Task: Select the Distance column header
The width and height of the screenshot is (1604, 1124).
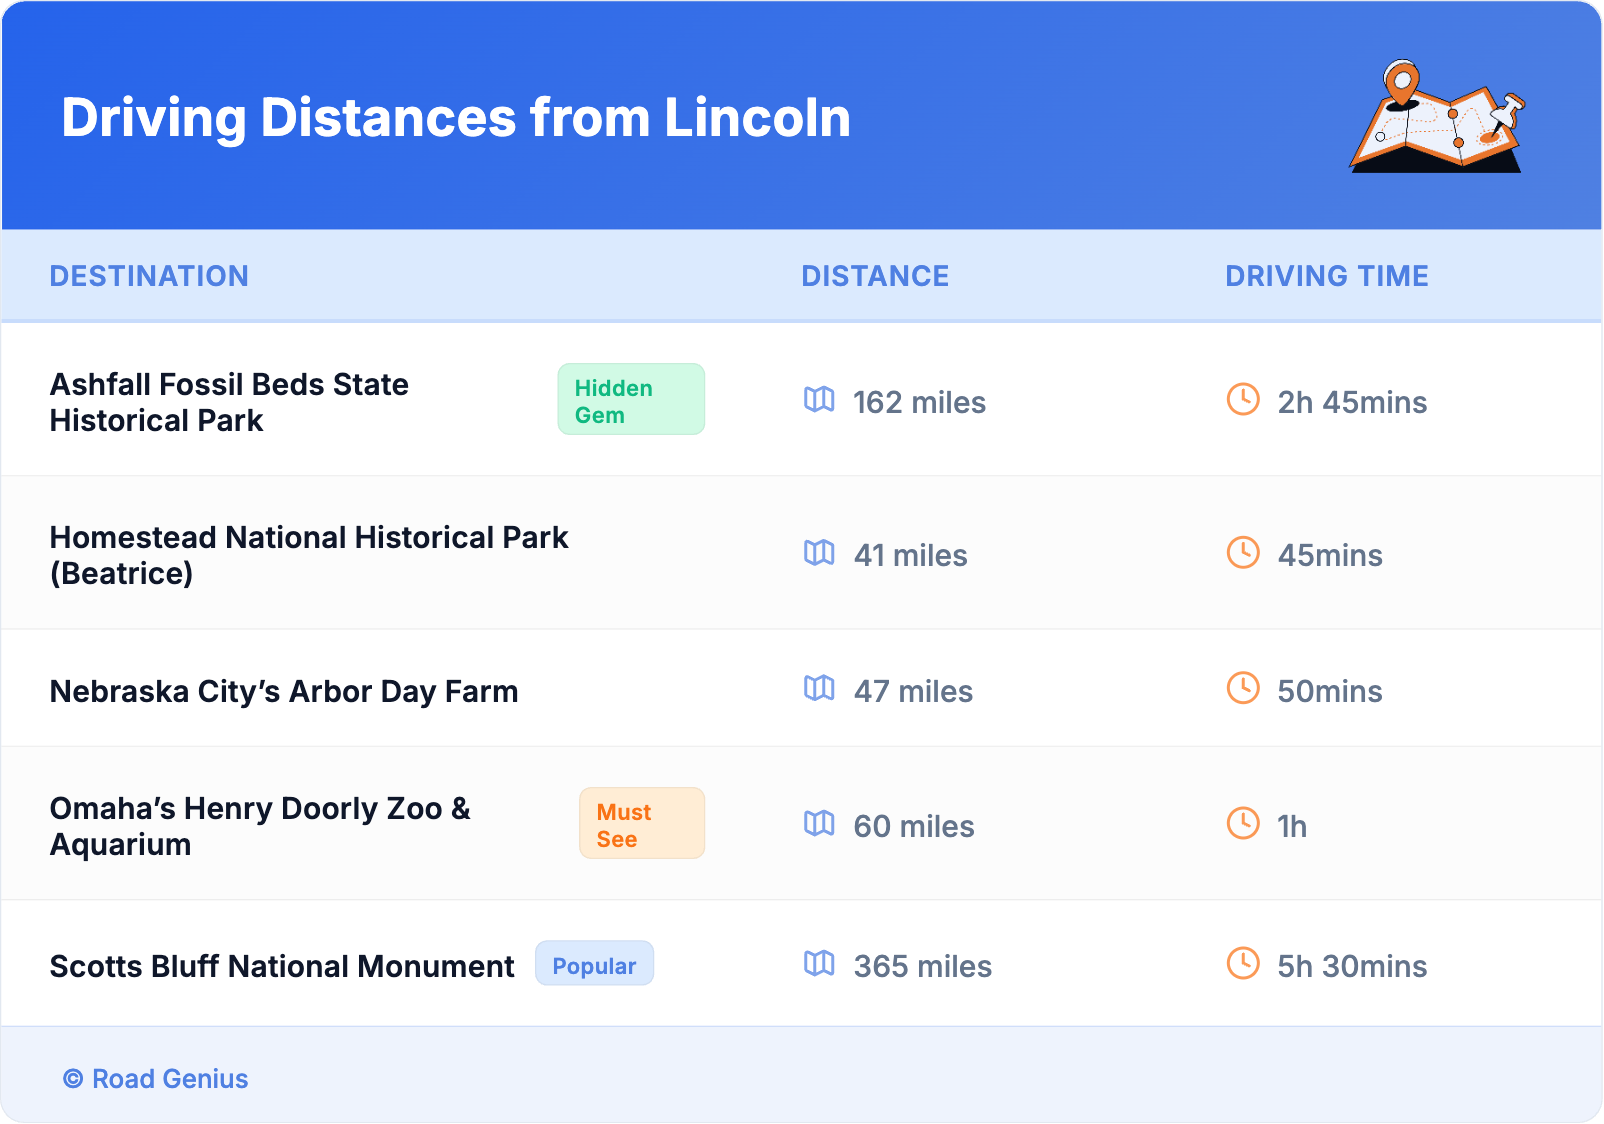Action: (x=875, y=276)
